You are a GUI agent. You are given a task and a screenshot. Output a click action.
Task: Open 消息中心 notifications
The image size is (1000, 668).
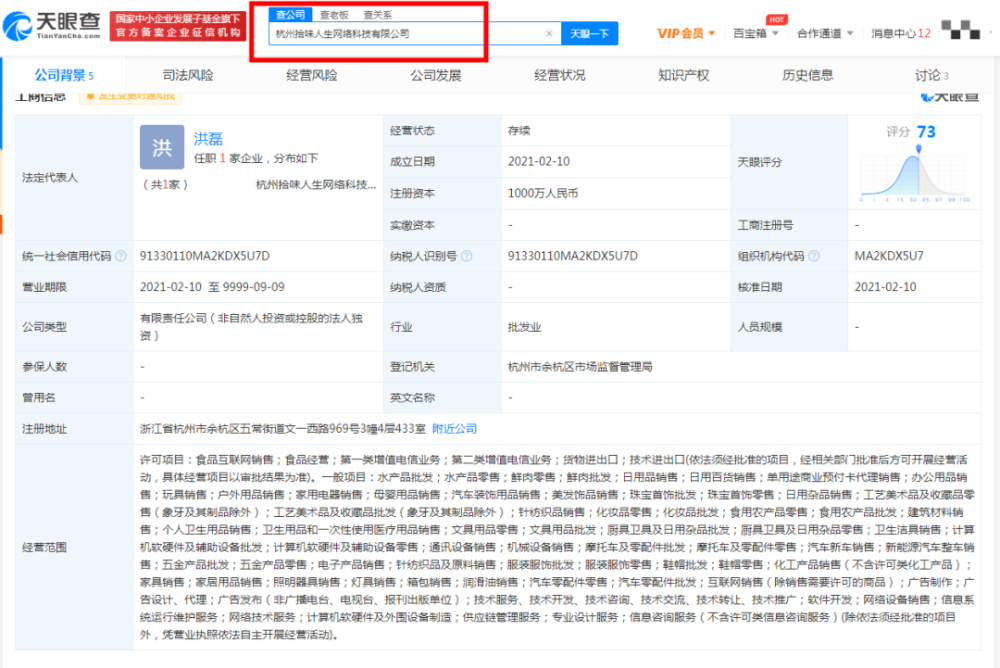click(901, 33)
